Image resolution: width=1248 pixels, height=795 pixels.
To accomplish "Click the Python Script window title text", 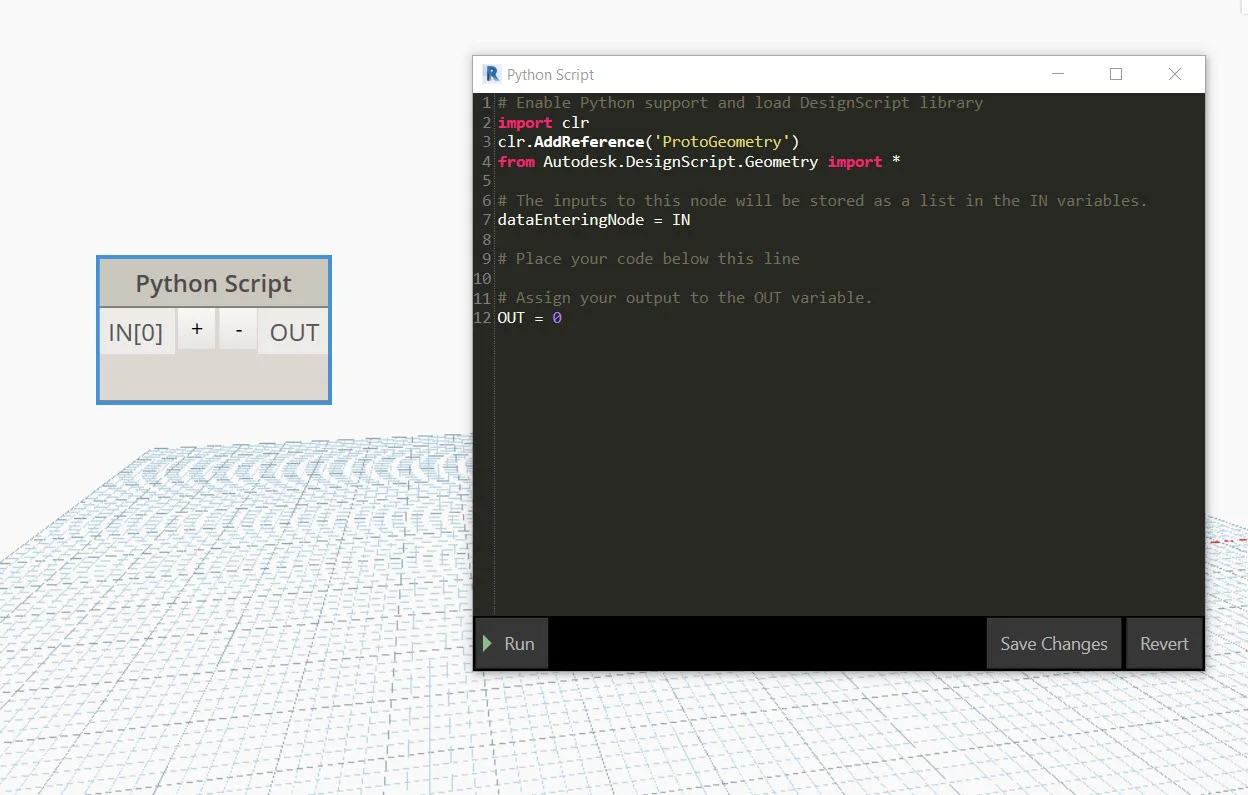I will point(550,75).
